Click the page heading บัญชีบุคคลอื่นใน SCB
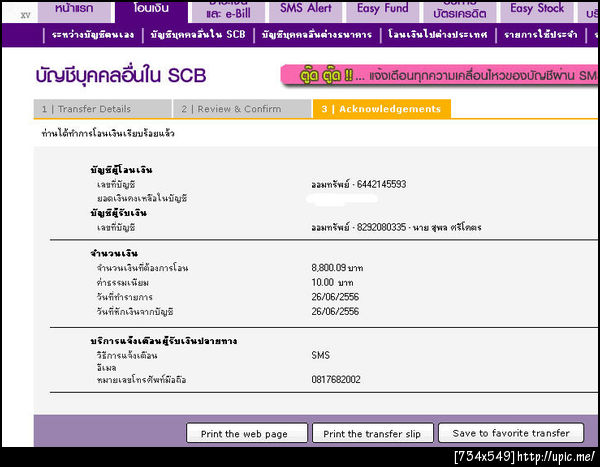600x467 pixels. tap(121, 75)
